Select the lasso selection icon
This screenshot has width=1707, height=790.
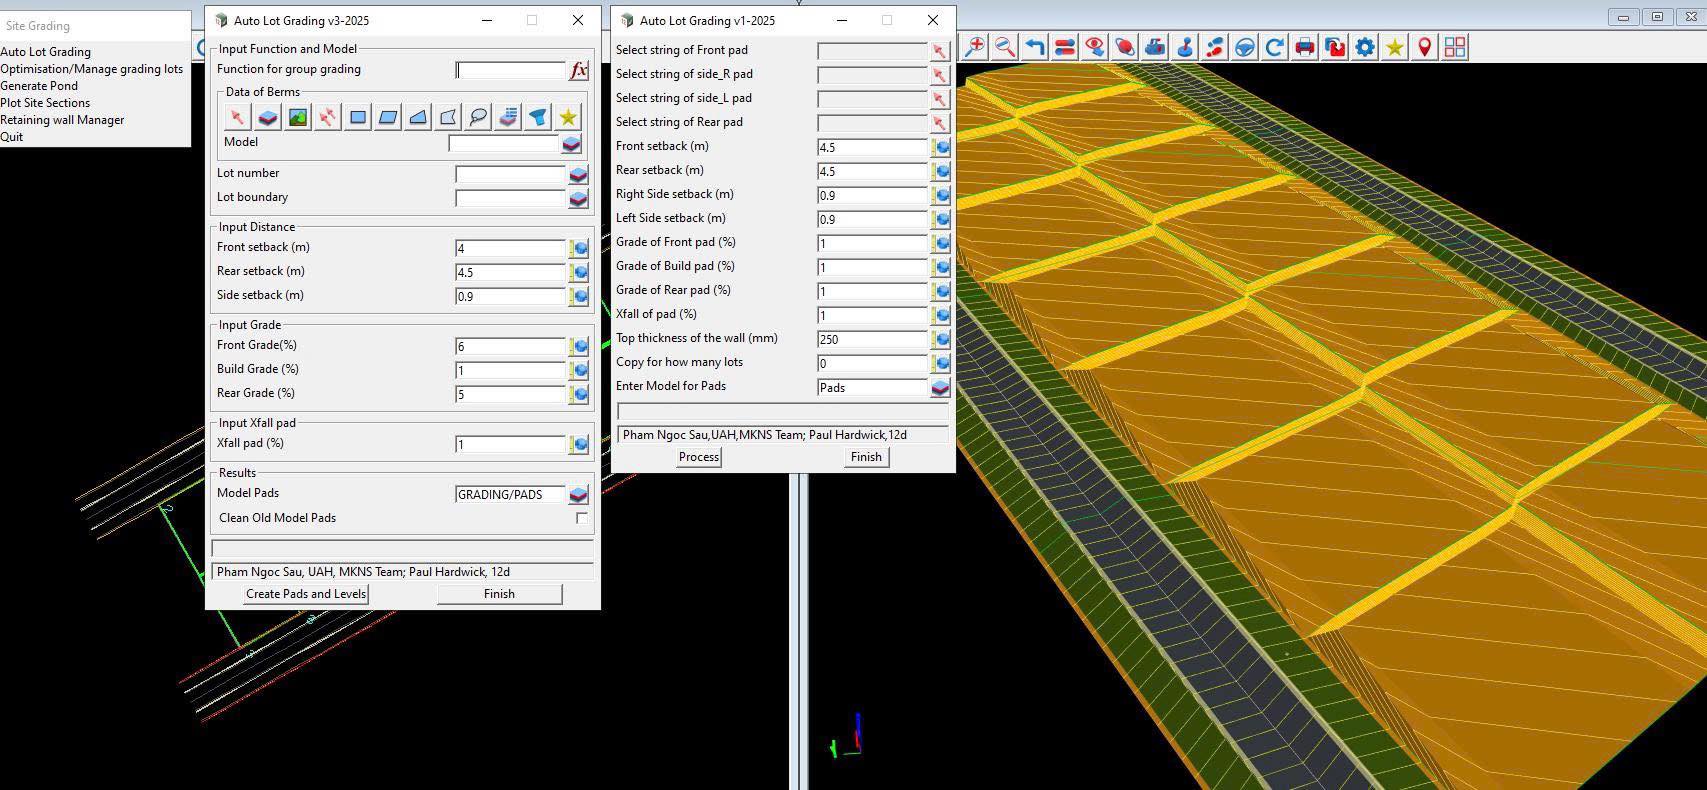pyautogui.click(x=477, y=117)
